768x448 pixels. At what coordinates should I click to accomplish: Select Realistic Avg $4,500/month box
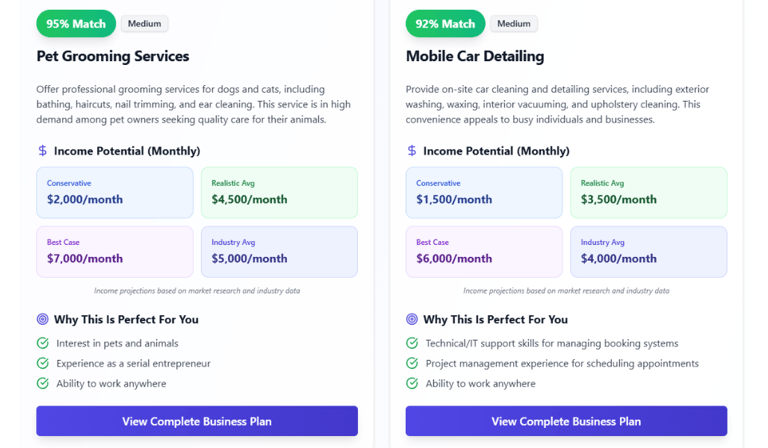pyautogui.click(x=279, y=193)
